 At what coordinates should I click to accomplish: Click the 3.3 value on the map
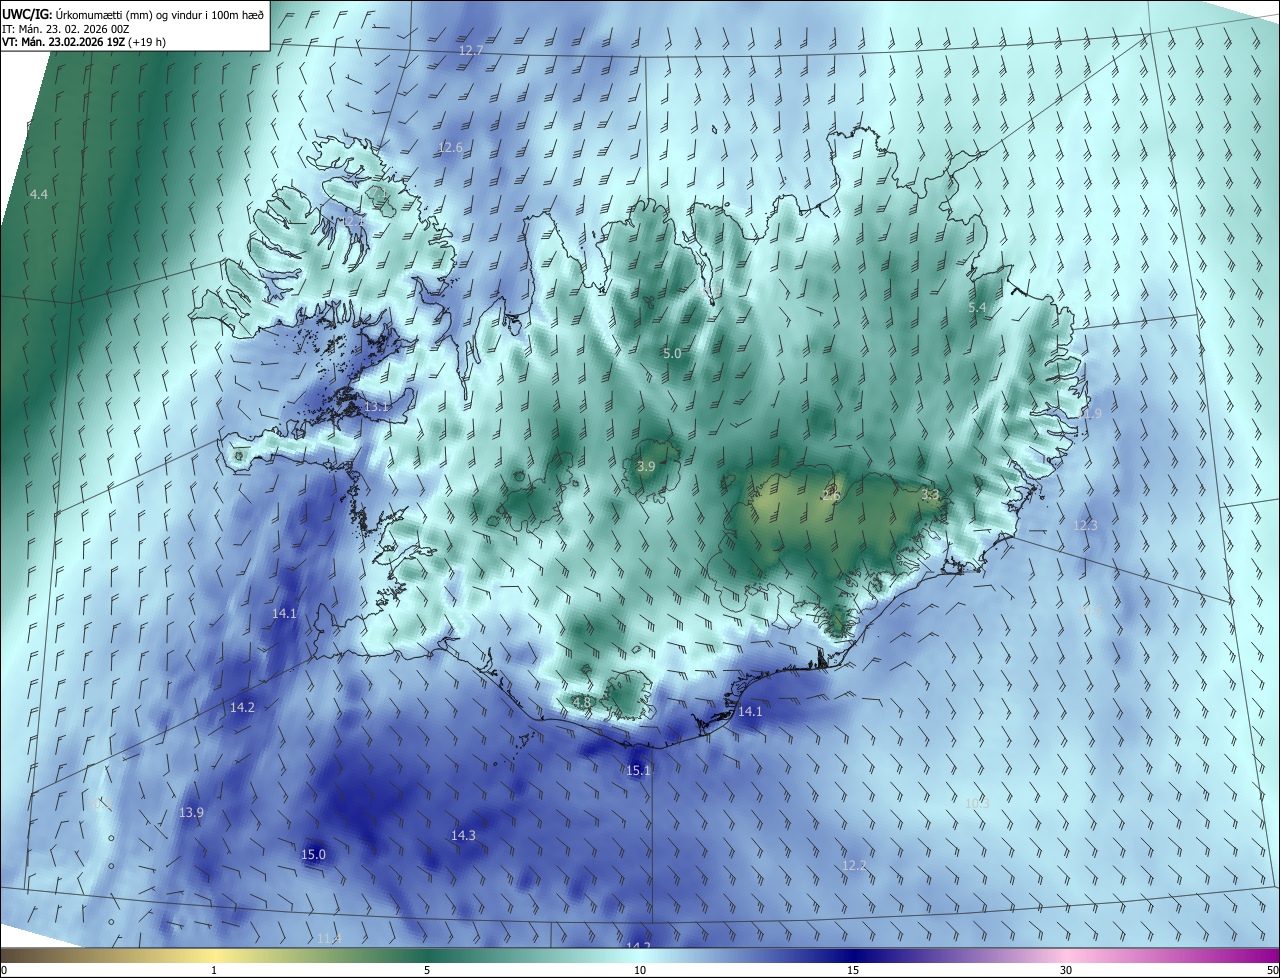point(930,494)
